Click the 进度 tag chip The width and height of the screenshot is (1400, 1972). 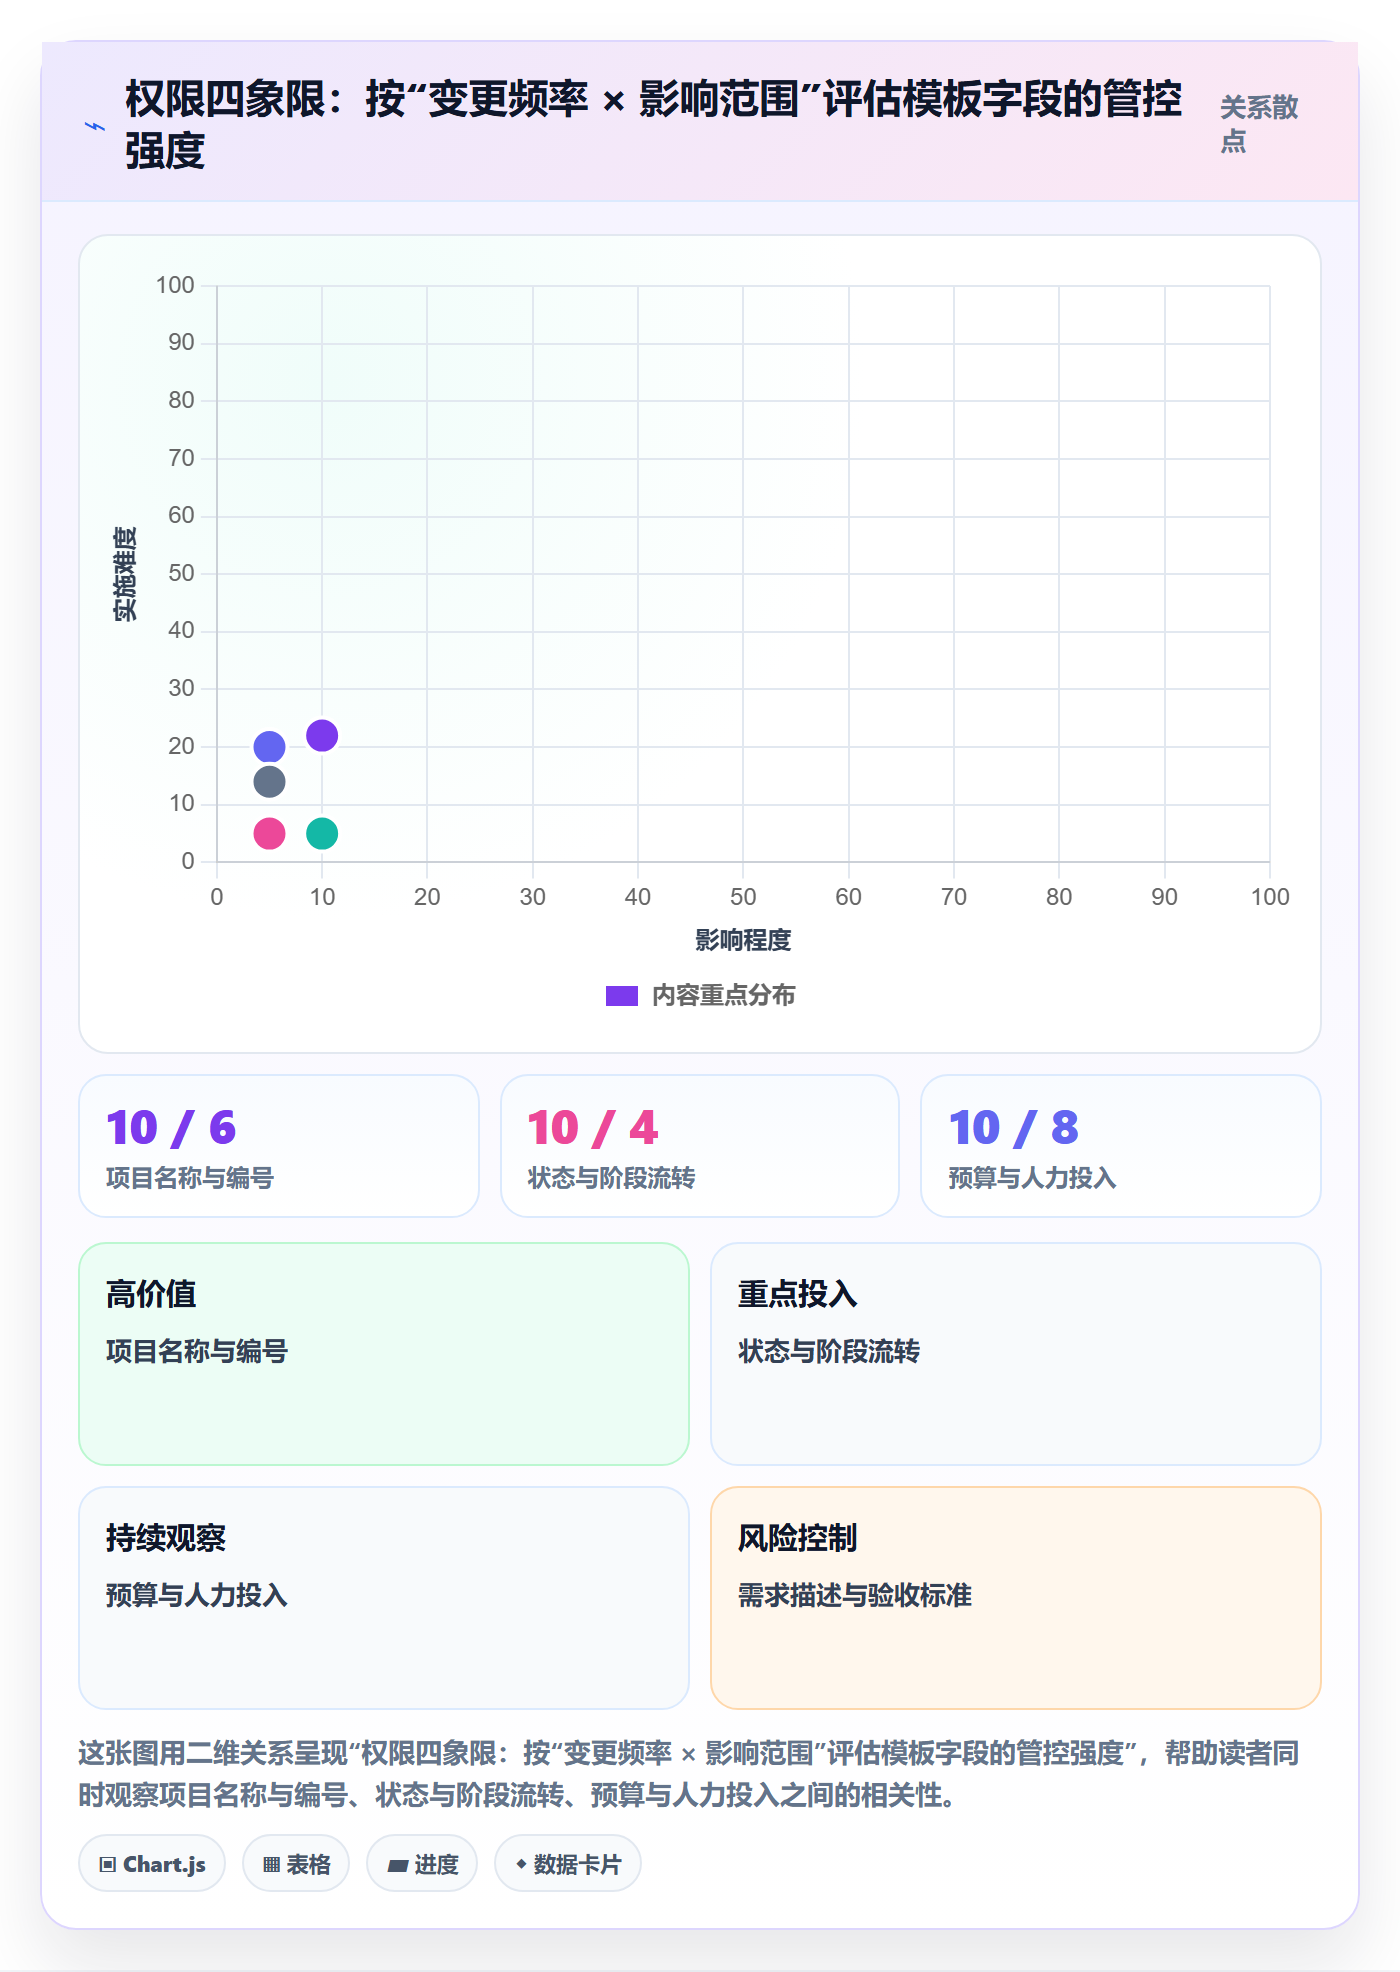pos(422,1864)
